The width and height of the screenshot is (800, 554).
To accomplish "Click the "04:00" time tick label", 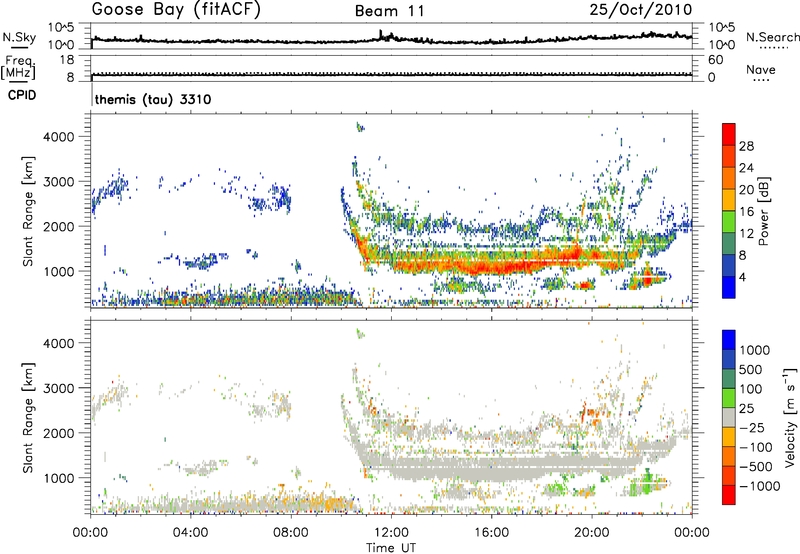I will 190,533.
